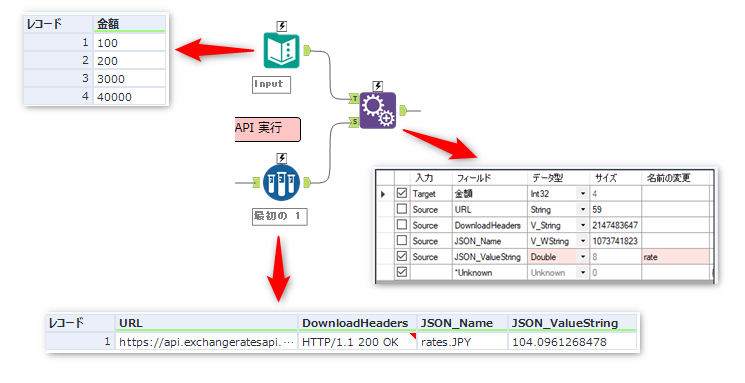Viewport: 745px width, 383px height.
Task: Click the T input anchor of Append Fields
Action: point(354,99)
